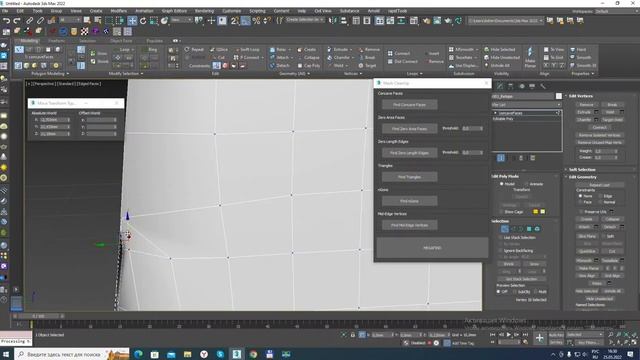Open the Workspaces Default dropdown
The image size is (640, 360).
pyautogui.click(x=618, y=11)
